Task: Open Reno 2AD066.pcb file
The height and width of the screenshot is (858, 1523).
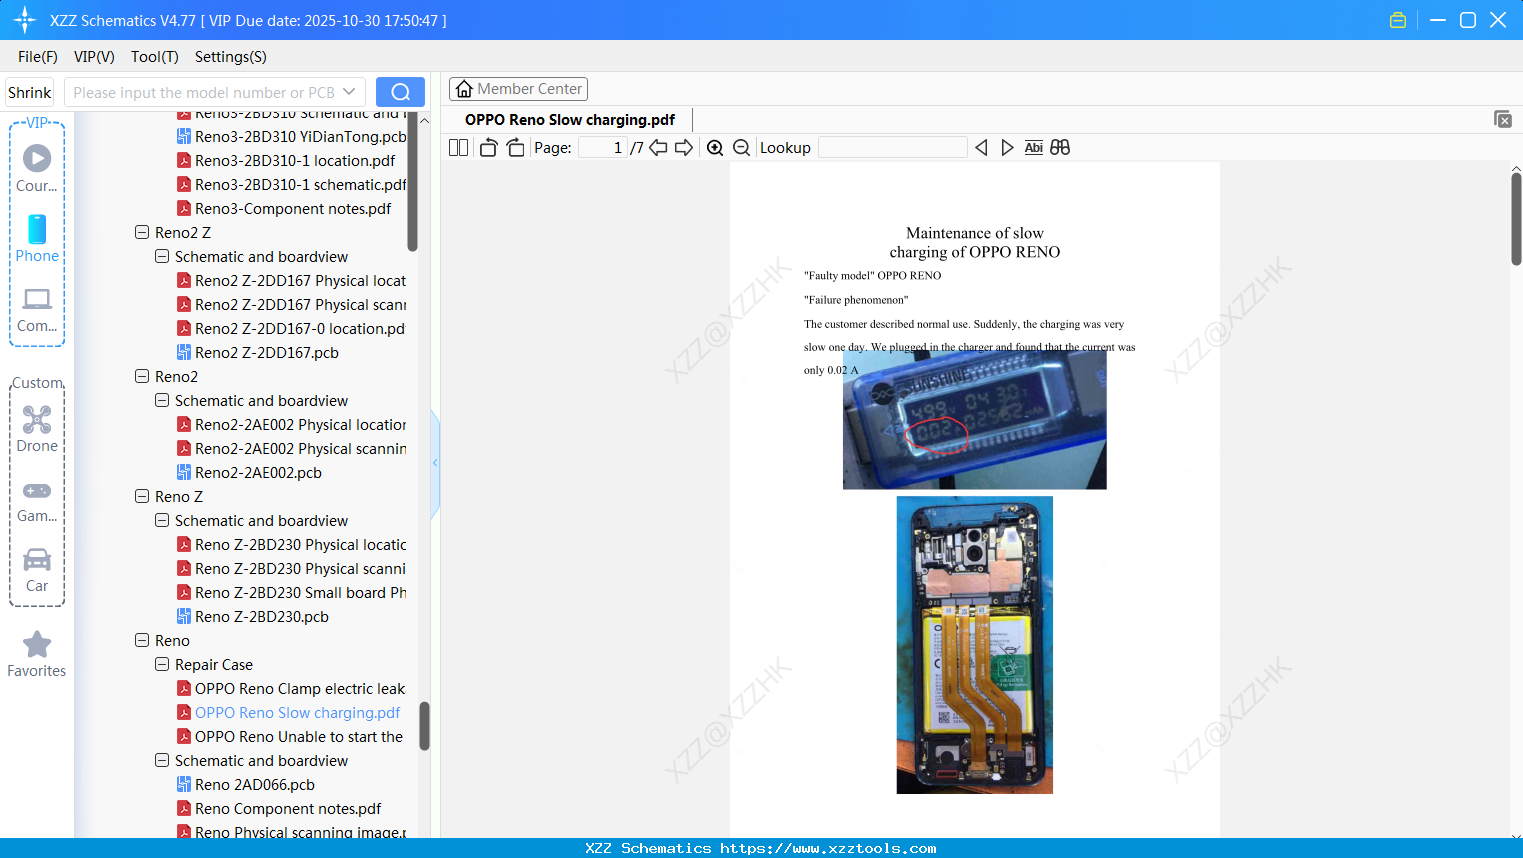Action: 245,784
